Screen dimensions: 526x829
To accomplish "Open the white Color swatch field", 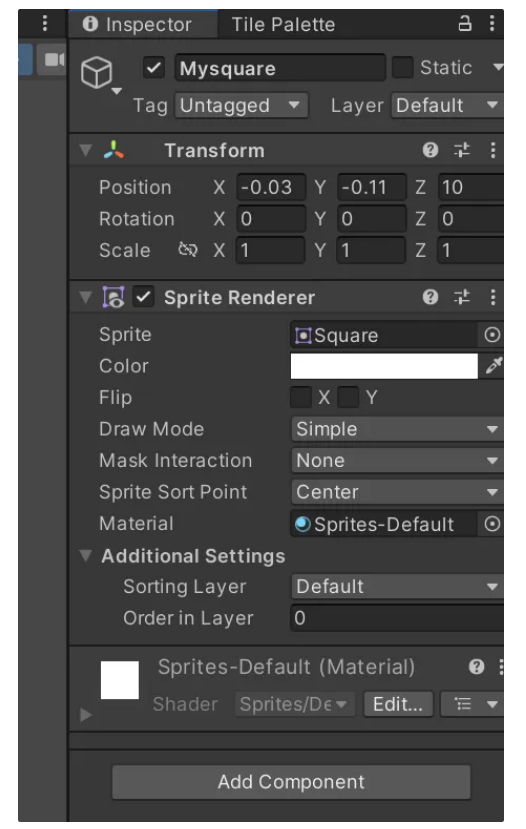I will [384, 366].
